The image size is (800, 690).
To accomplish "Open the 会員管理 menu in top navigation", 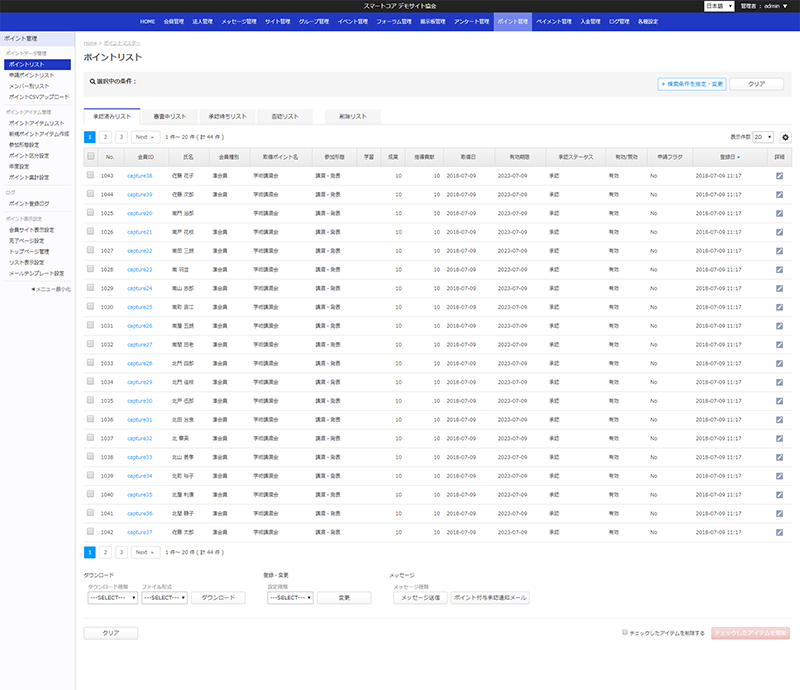I will click(x=174, y=21).
